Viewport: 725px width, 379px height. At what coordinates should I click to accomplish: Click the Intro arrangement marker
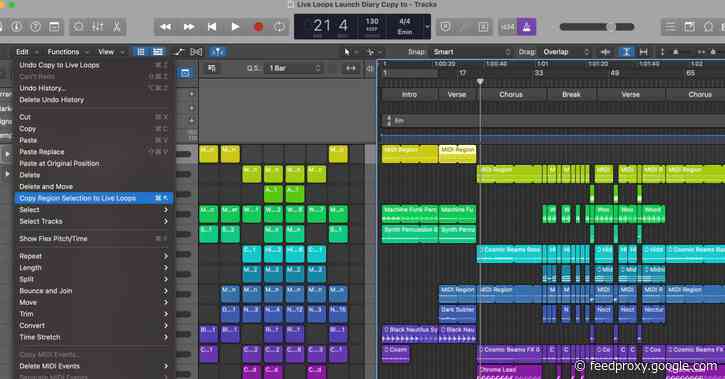tap(409, 94)
